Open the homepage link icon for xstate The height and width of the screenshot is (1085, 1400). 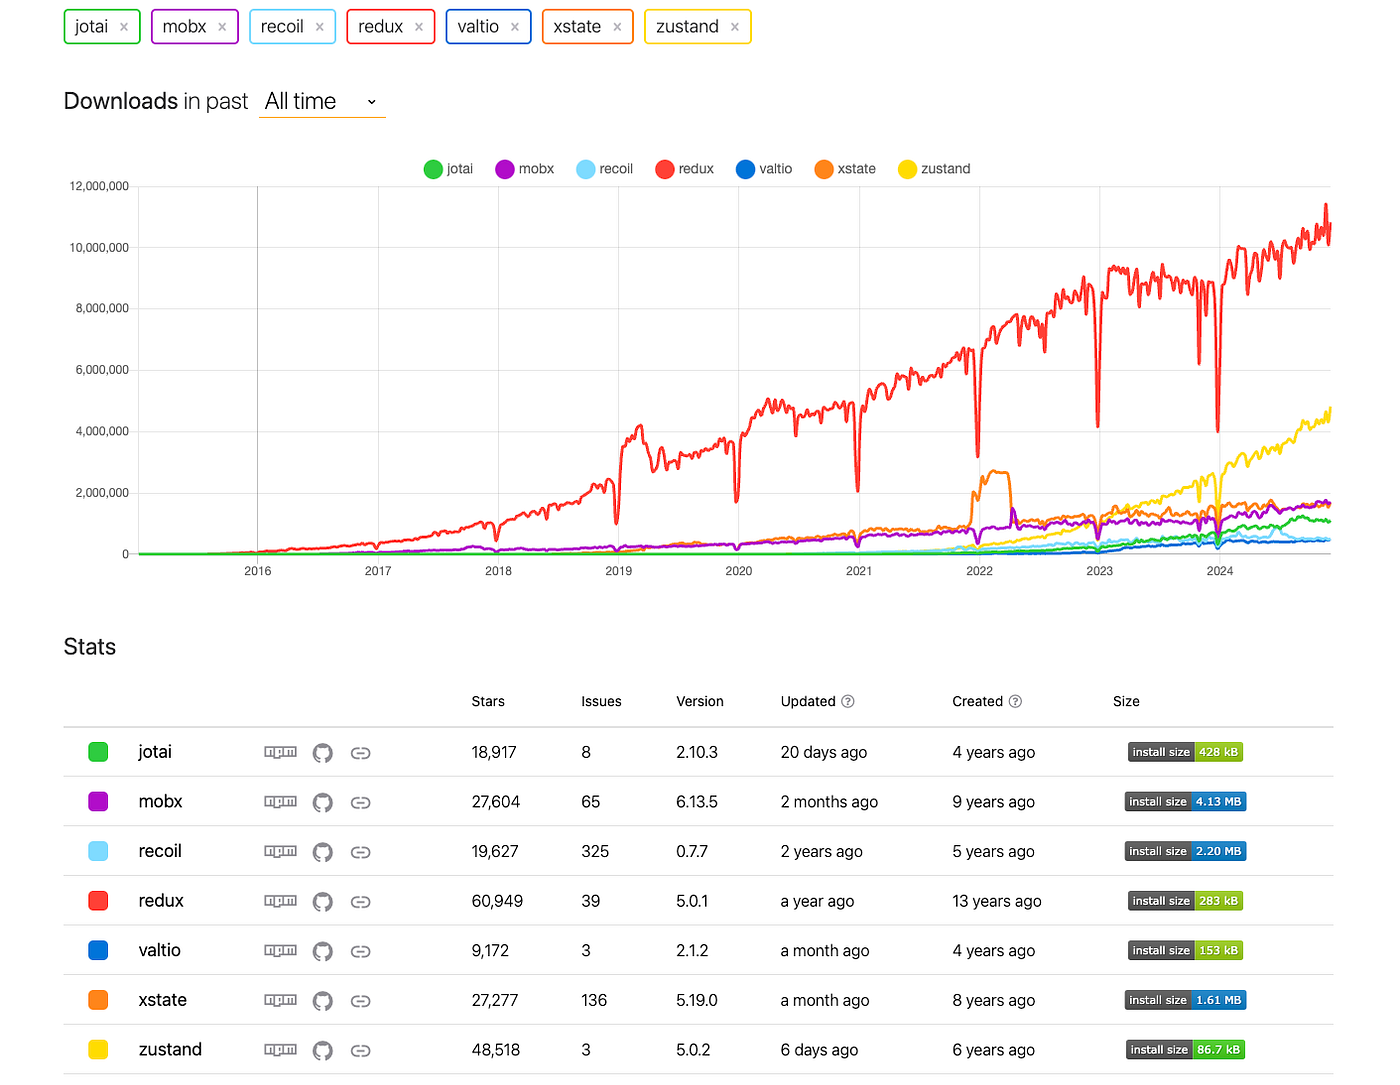(x=361, y=1000)
